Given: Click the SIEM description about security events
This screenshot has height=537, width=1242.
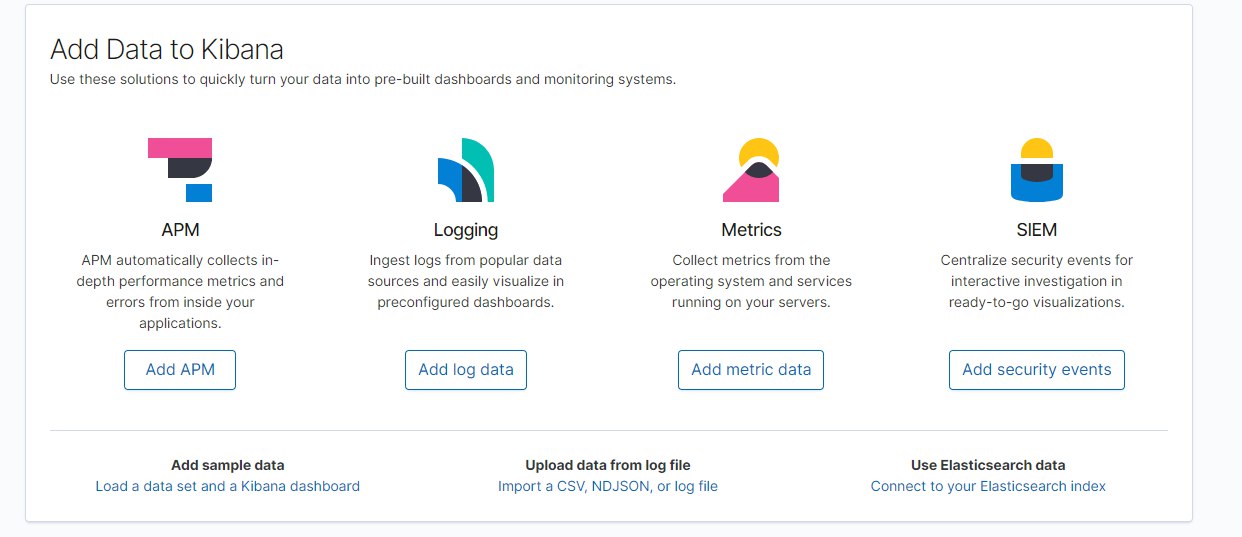Looking at the screenshot, I should [x=1037, y=281].
